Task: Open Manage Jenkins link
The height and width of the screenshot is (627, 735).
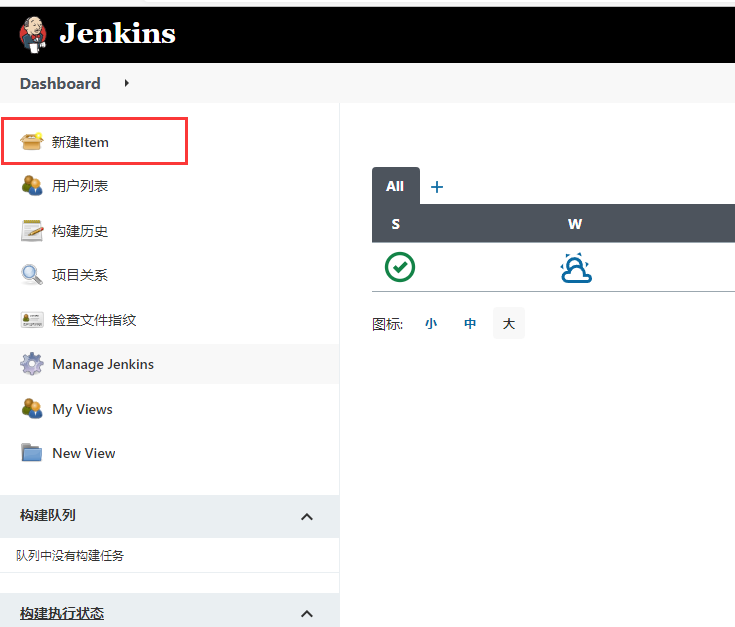Action: pos(103,364)
